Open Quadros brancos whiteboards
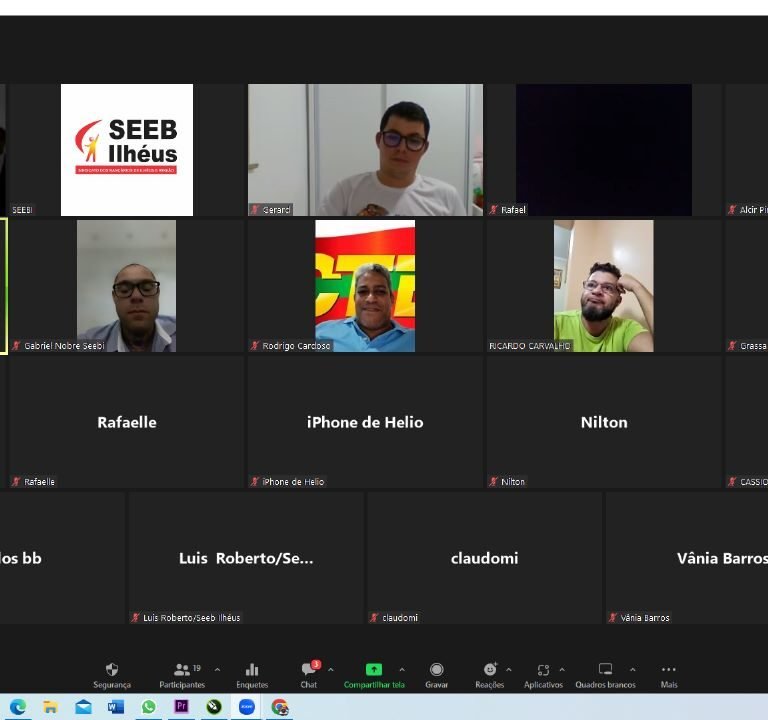 (x=605, y=674)
